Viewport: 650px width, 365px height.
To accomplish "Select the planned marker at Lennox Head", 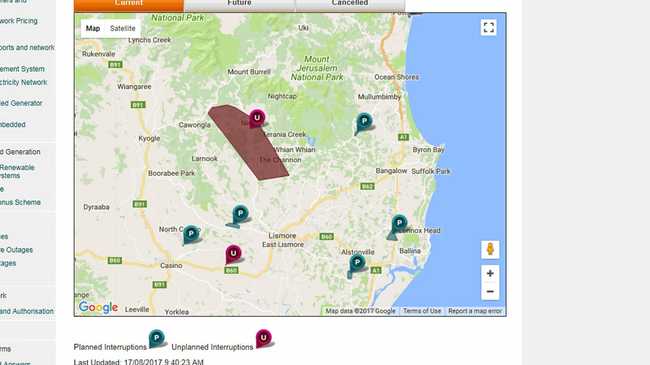I will pos(398,225).
